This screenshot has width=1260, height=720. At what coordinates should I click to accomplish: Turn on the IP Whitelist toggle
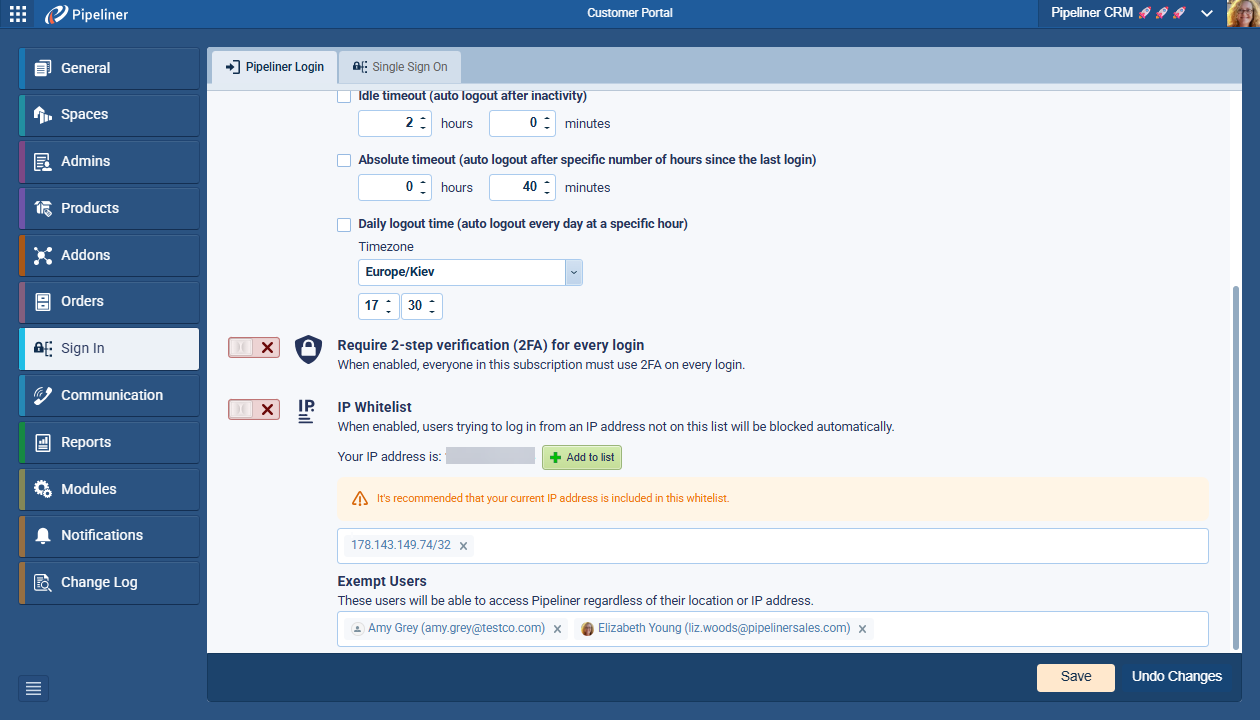[254, 409]
